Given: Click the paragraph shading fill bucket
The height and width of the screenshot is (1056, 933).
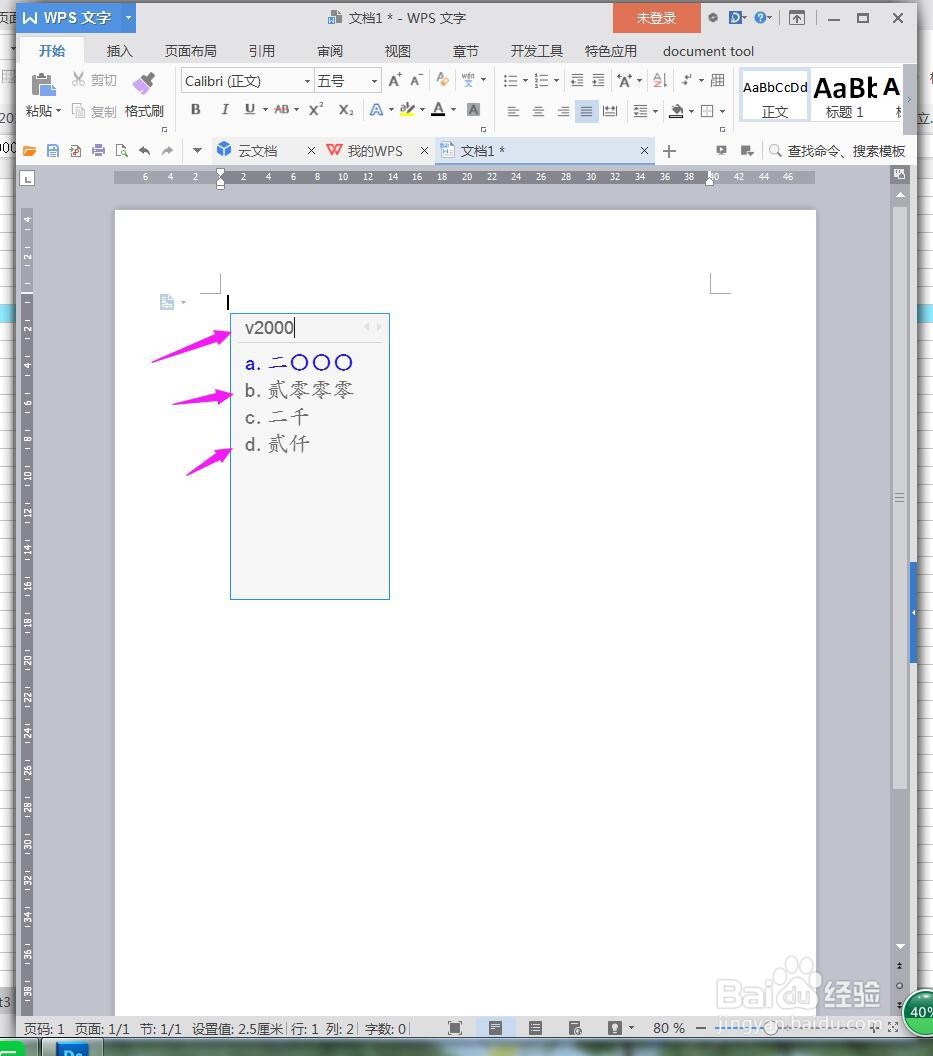Looking at the screenshot, I should point(676,111).
